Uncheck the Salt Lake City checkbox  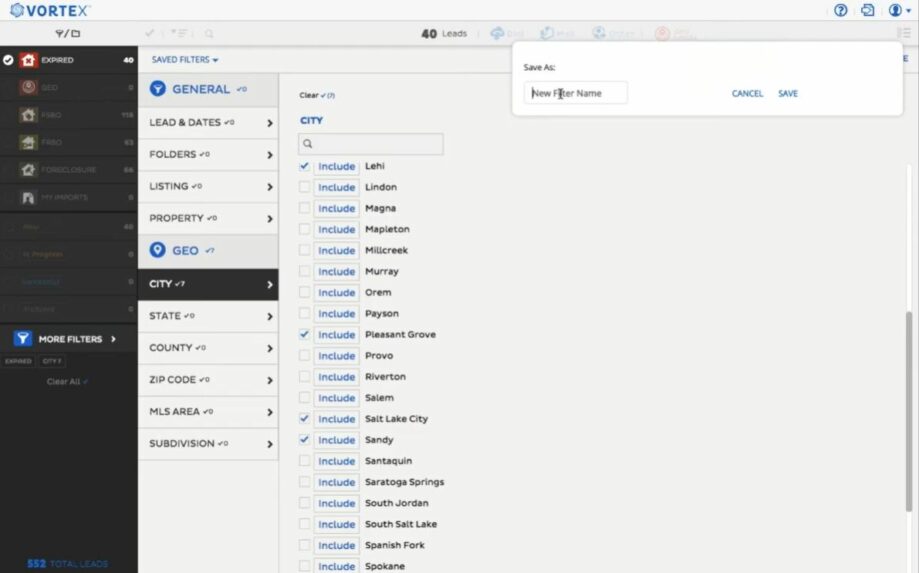tap(304, 418)
